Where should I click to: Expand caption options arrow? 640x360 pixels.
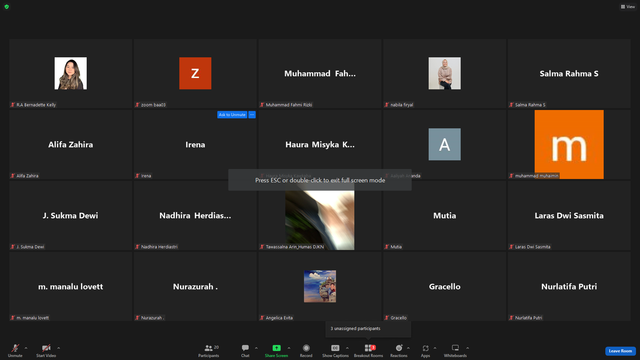coord(347,348)
